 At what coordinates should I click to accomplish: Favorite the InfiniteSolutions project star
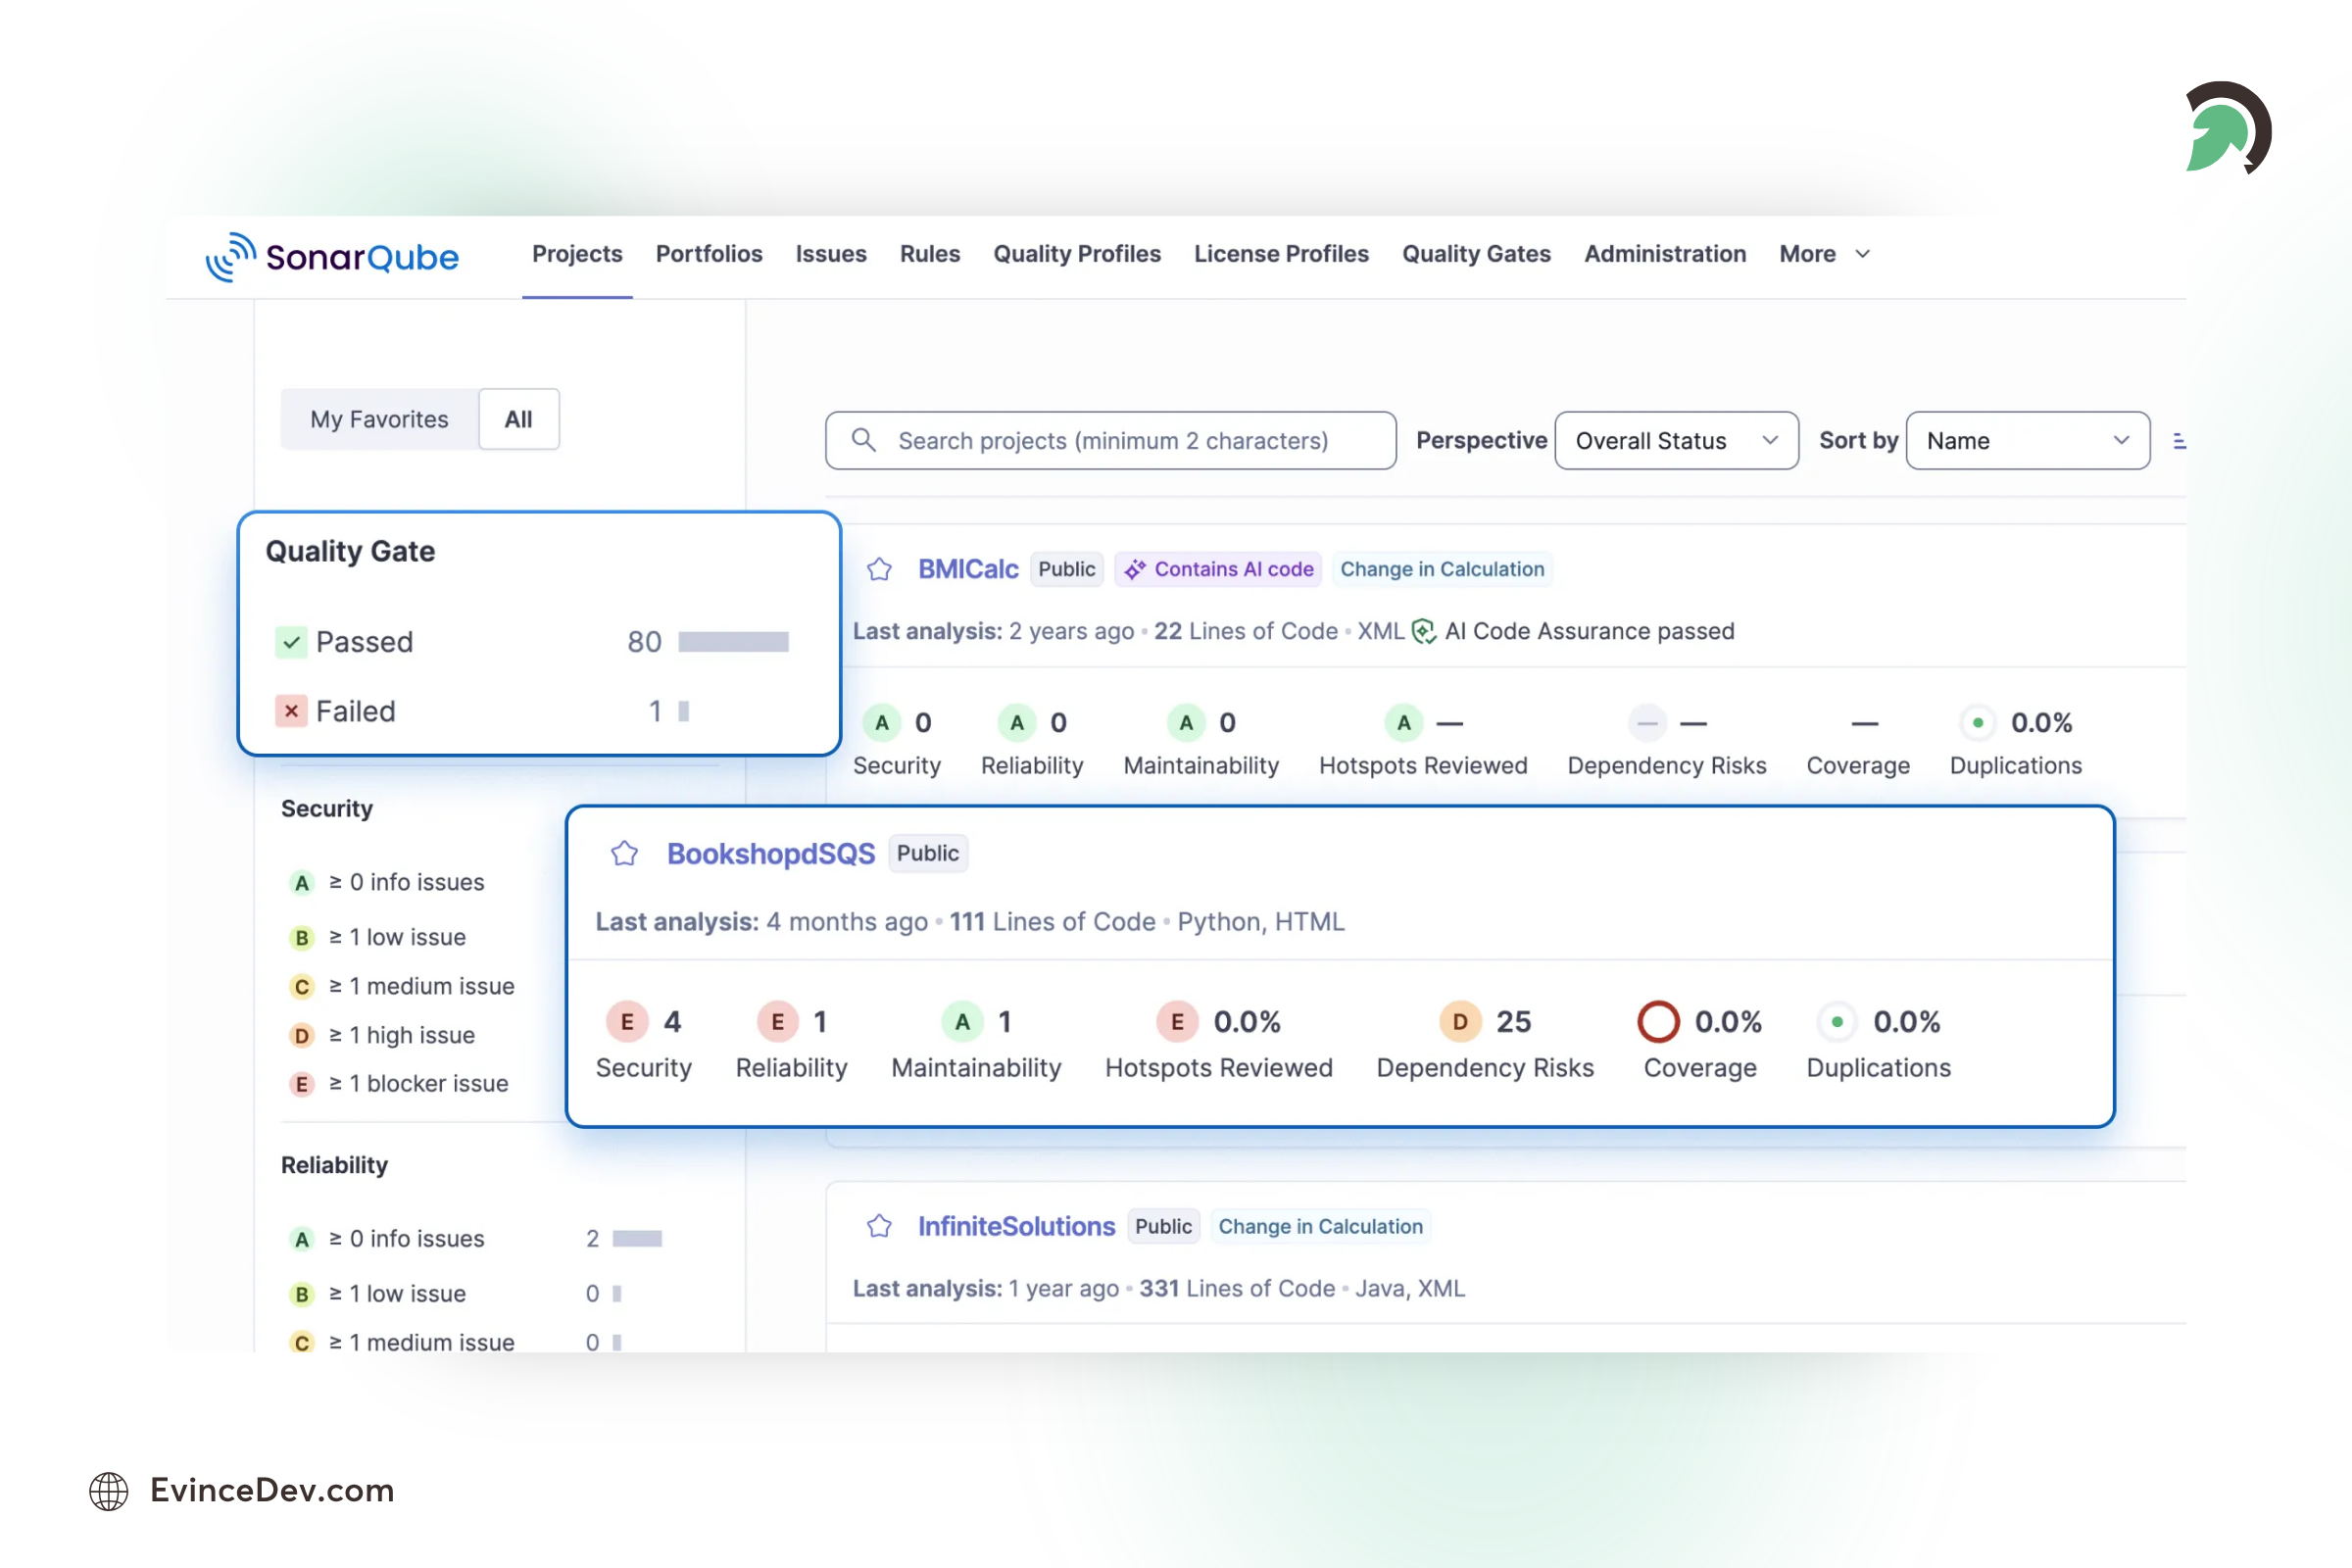pos(879,1226)
